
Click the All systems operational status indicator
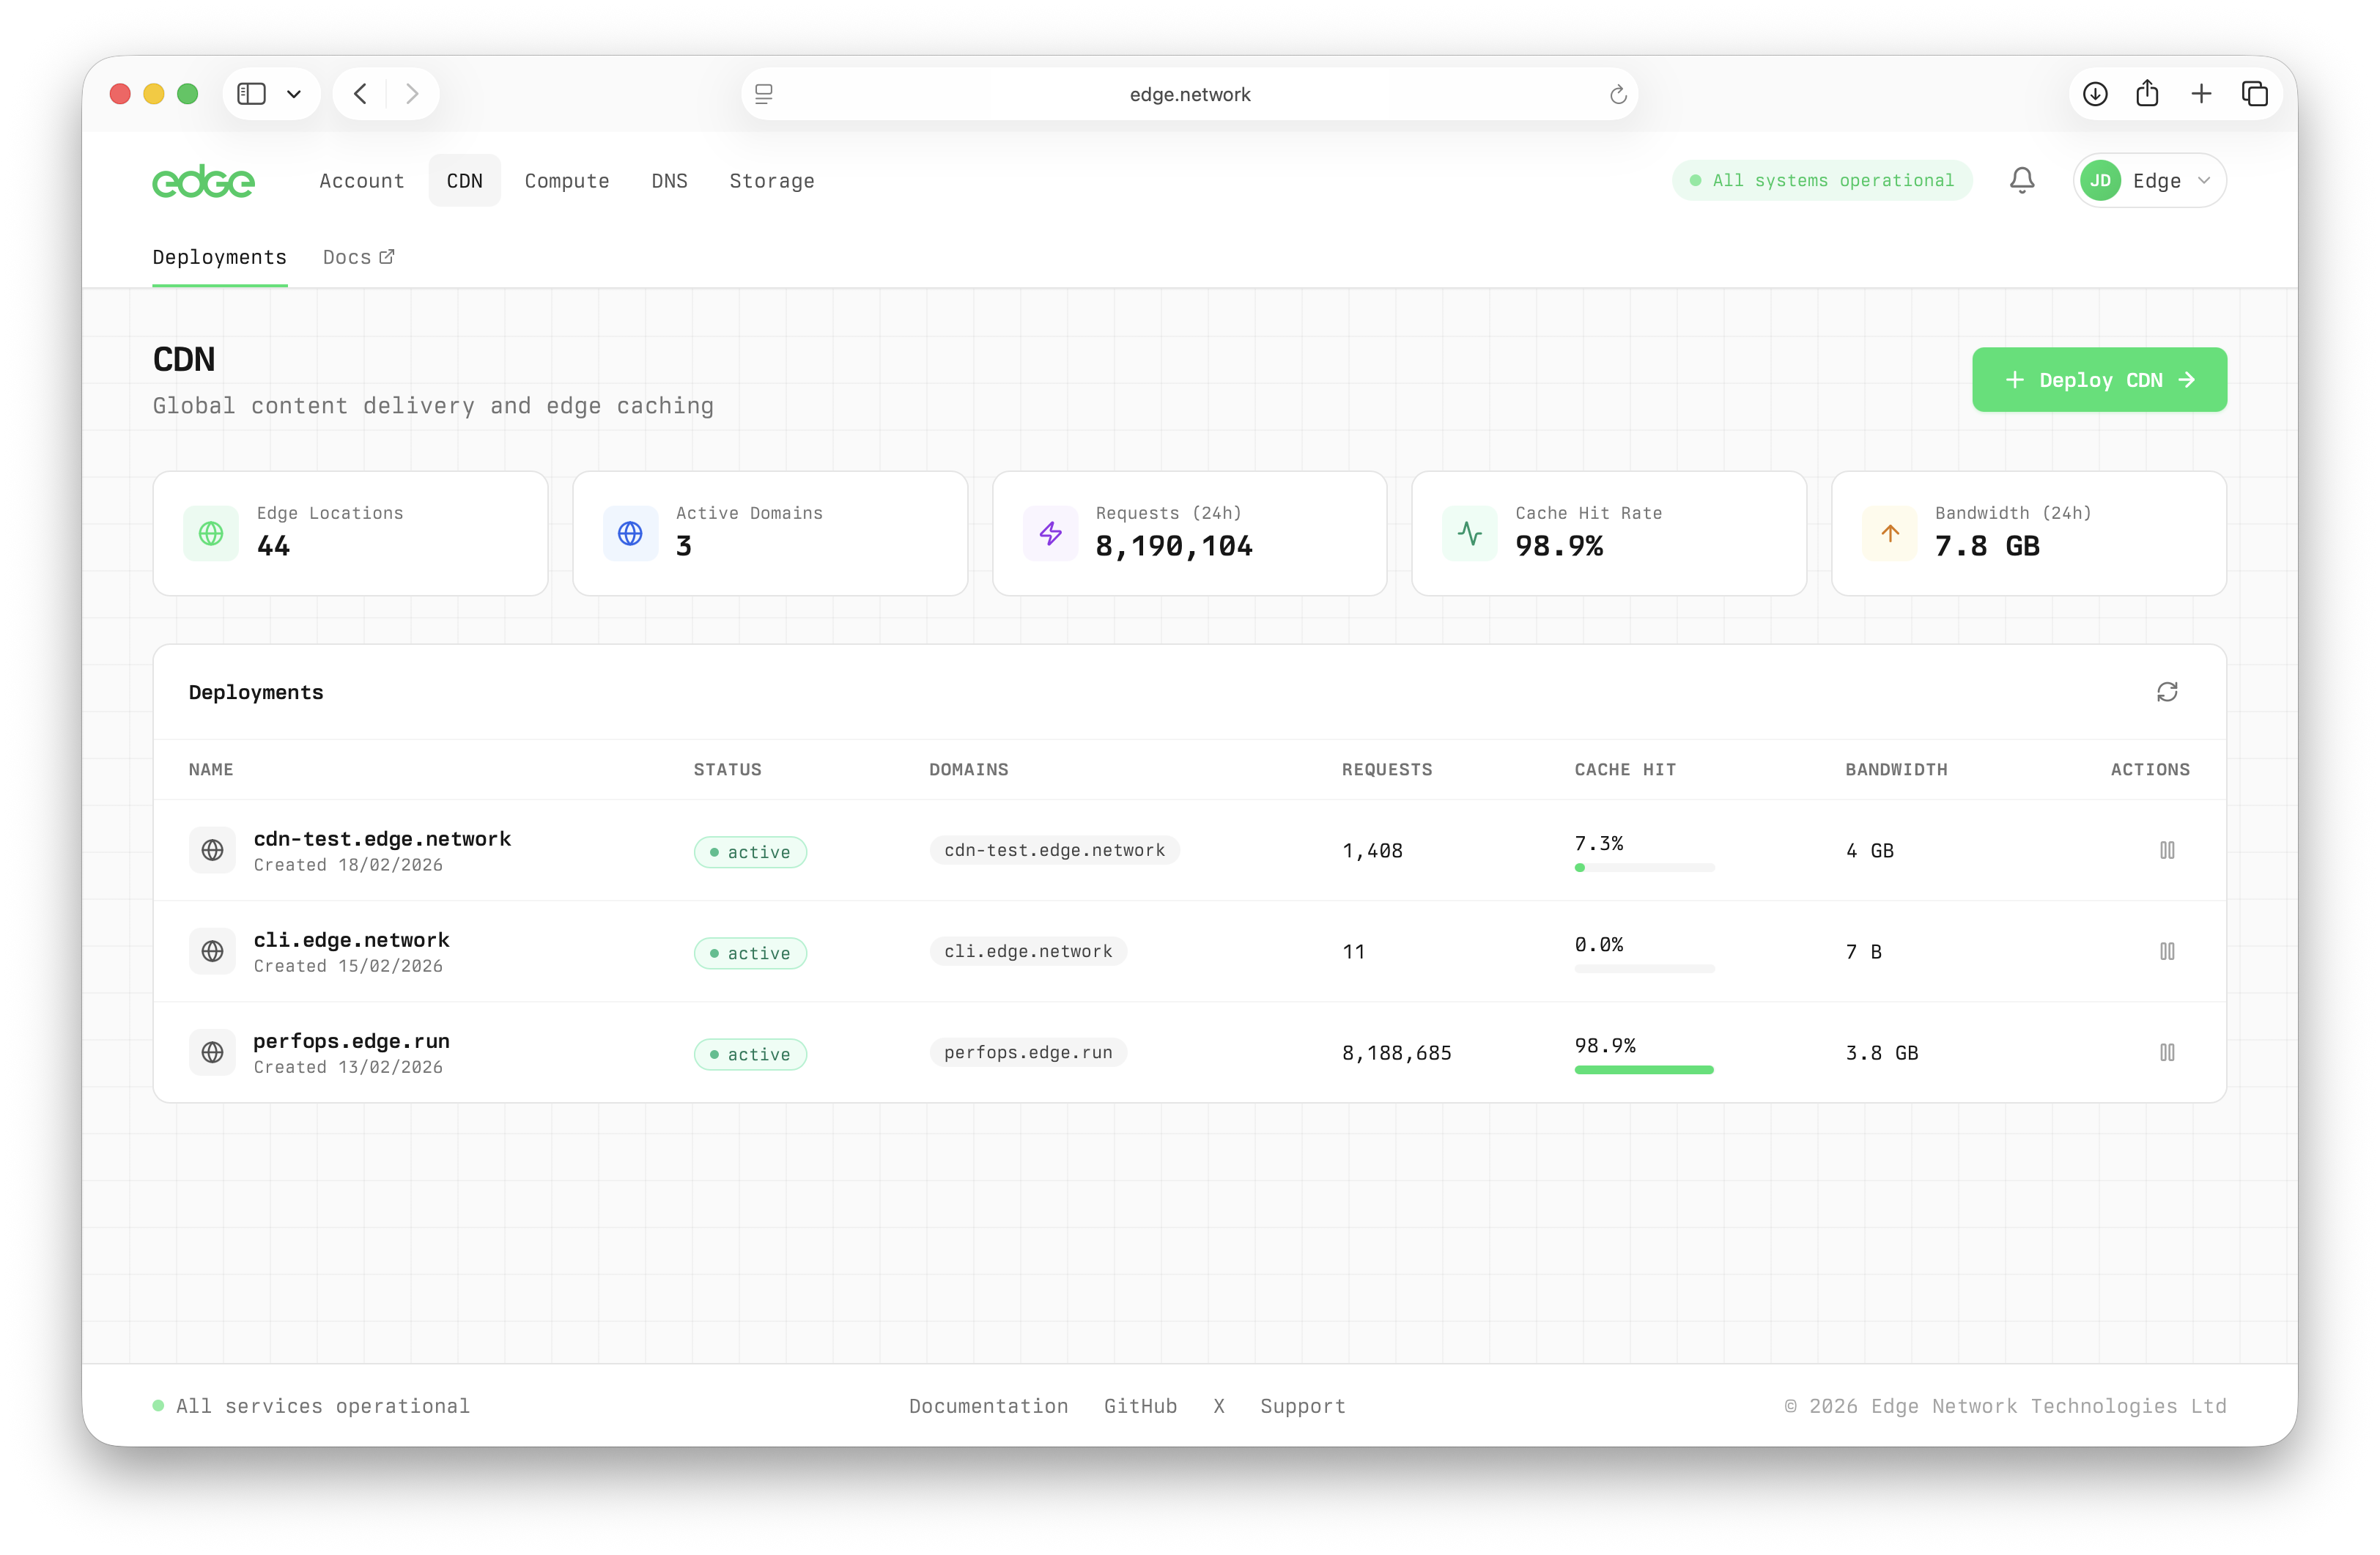tap(1821, 180)
